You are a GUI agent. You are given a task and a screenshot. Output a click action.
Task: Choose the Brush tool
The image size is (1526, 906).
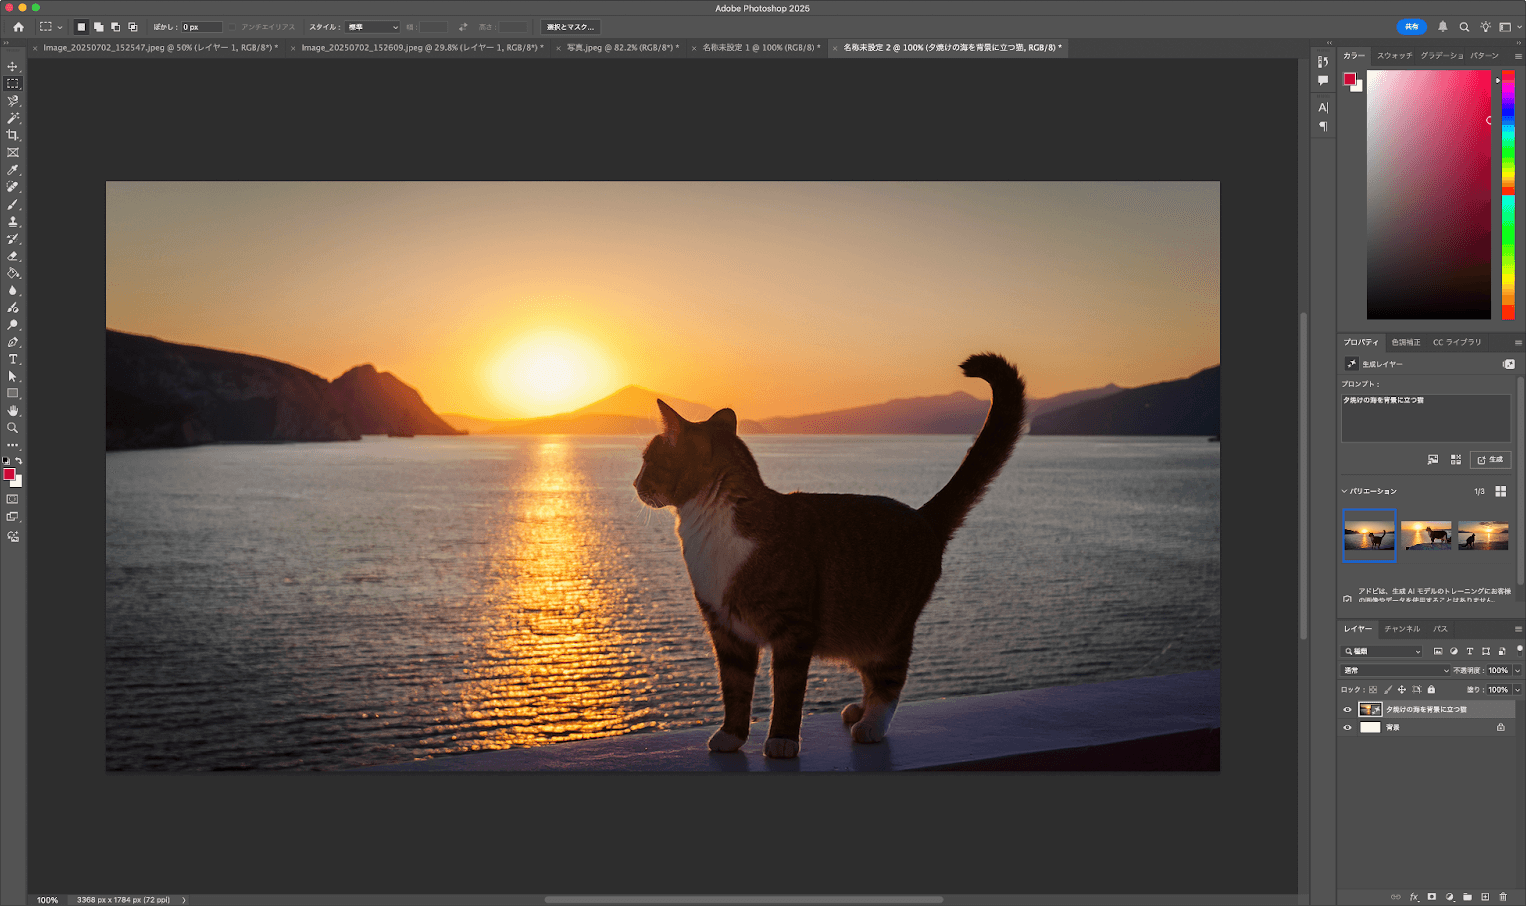tap(13, 205)
